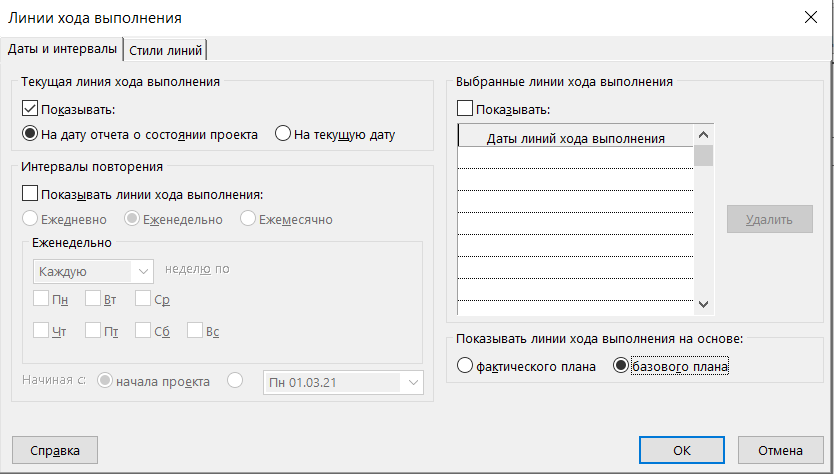Click the dates list scrollbar thumb
The height and width of the screenshot is (474, 834).
tap(703, 156)
